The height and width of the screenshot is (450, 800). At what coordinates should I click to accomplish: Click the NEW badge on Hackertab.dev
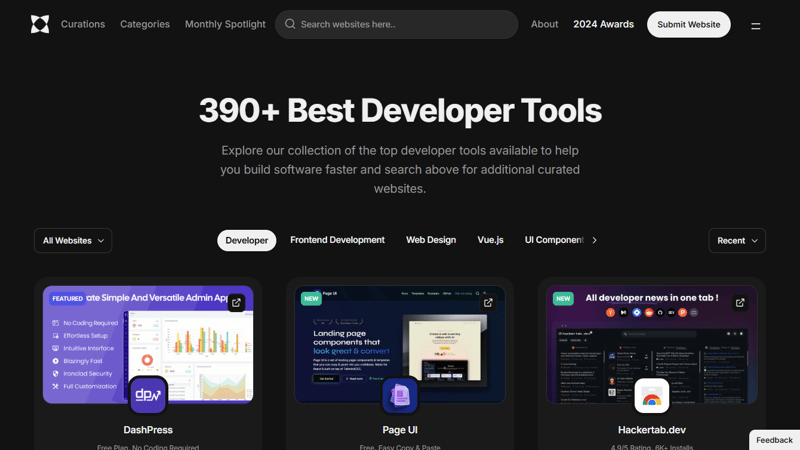click(x=563, y=298)
